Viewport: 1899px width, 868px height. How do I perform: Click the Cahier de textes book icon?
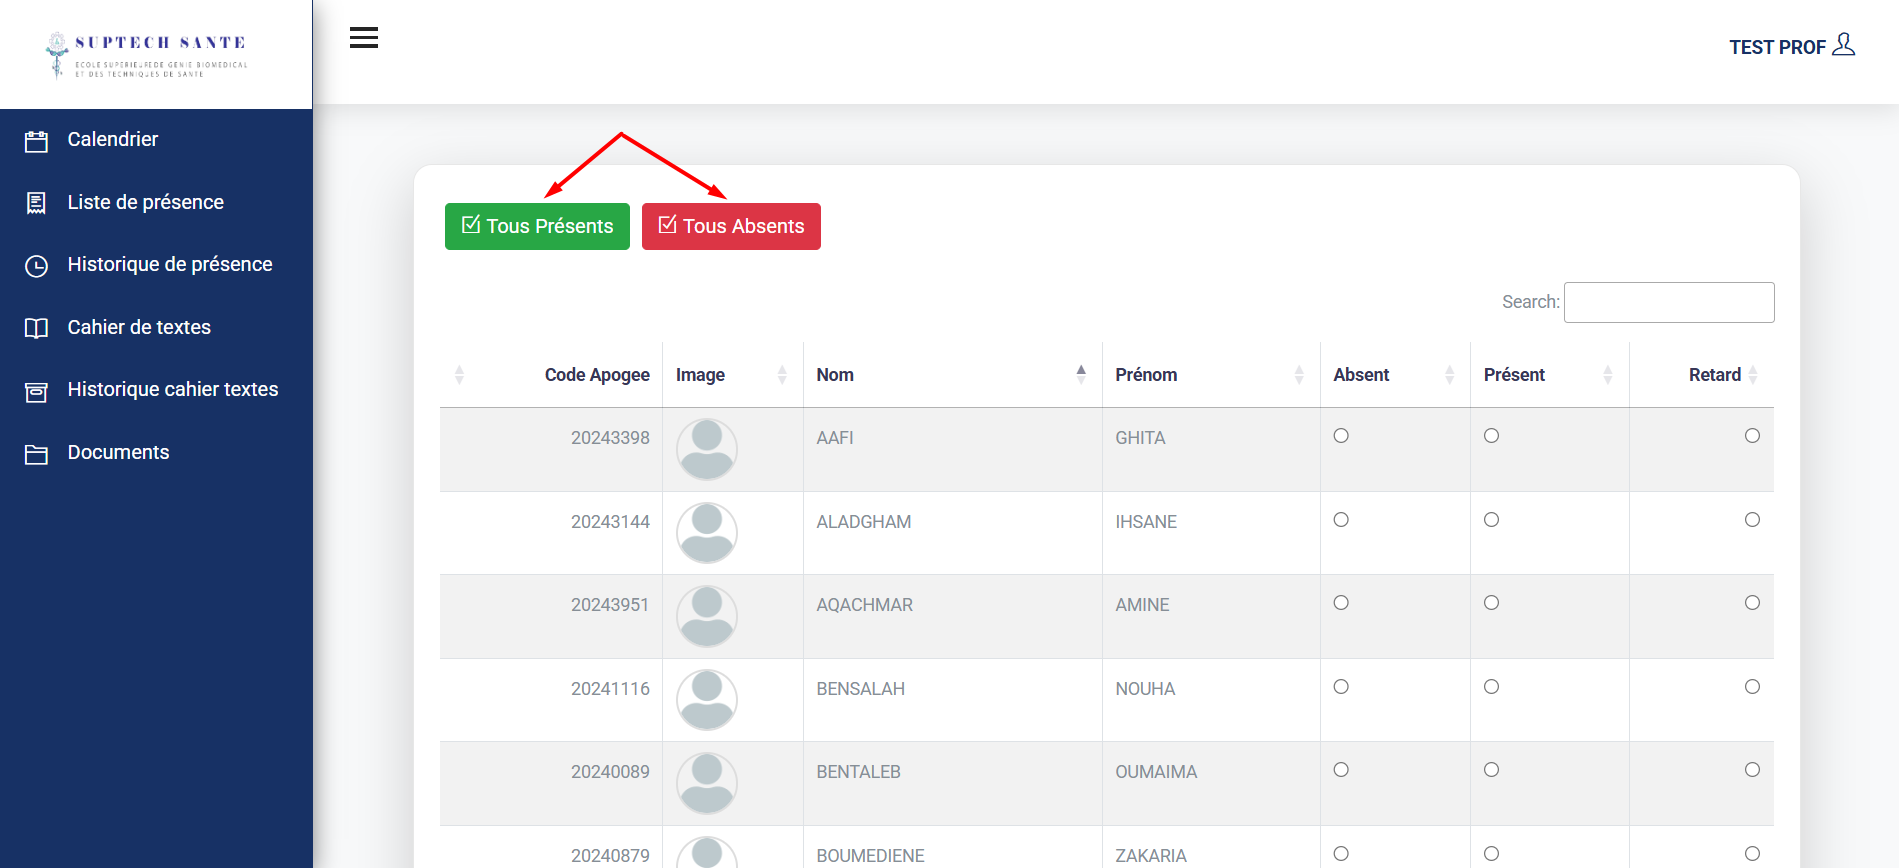[x=36, y=328]
